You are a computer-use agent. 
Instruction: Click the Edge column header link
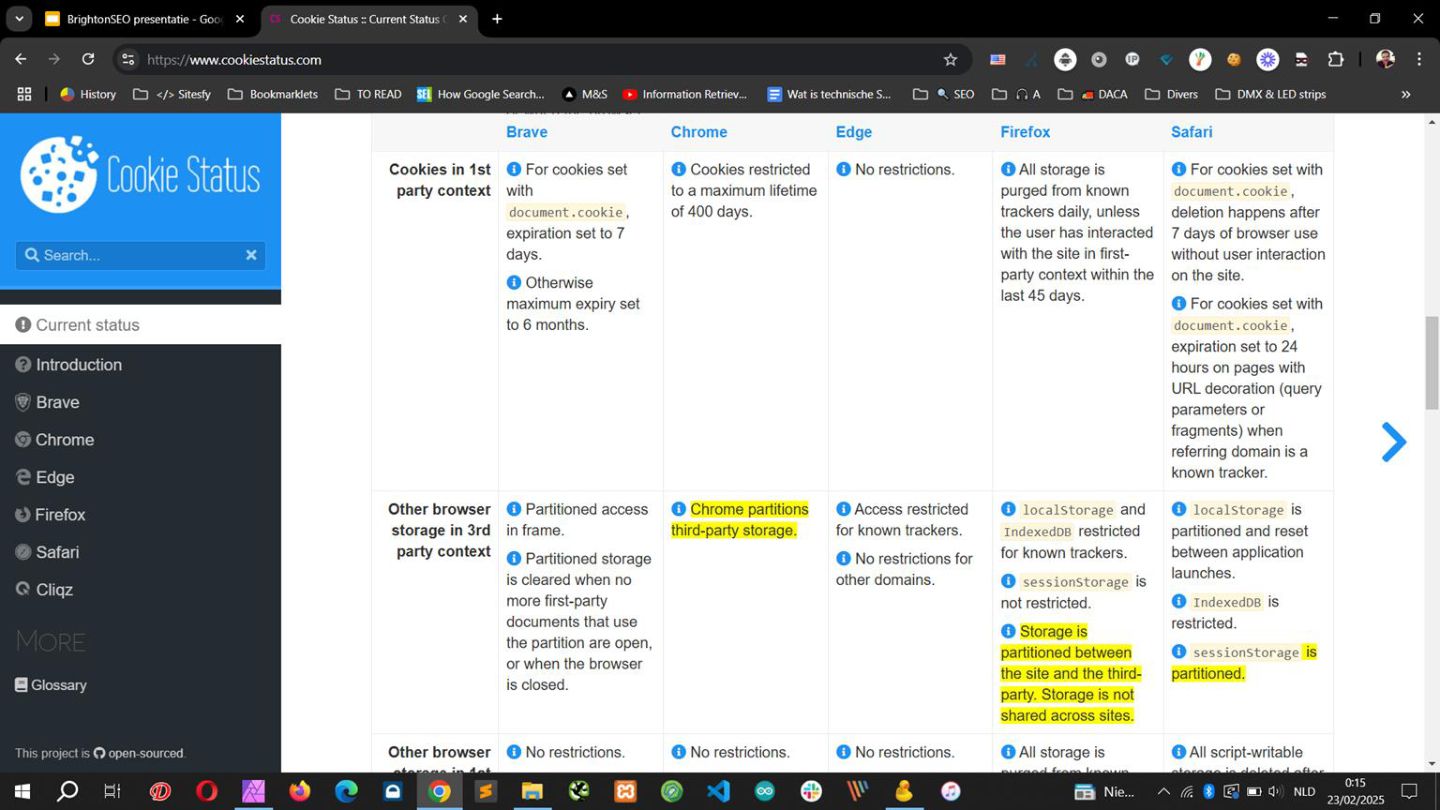854,132
